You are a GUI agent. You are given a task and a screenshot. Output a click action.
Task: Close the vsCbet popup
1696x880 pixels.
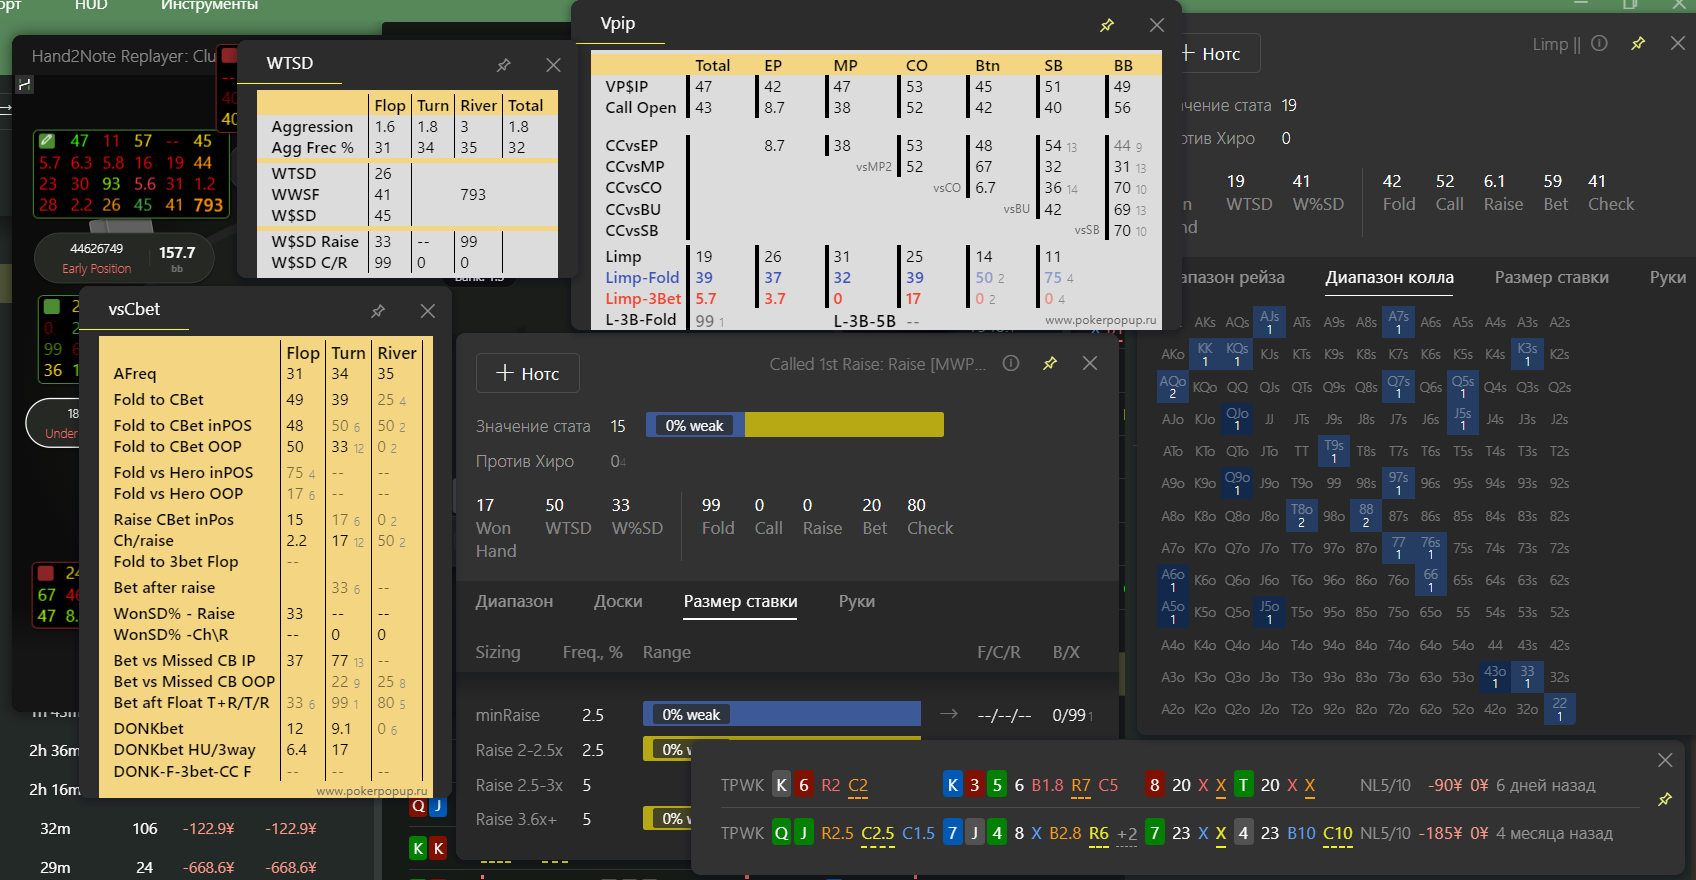428,311
